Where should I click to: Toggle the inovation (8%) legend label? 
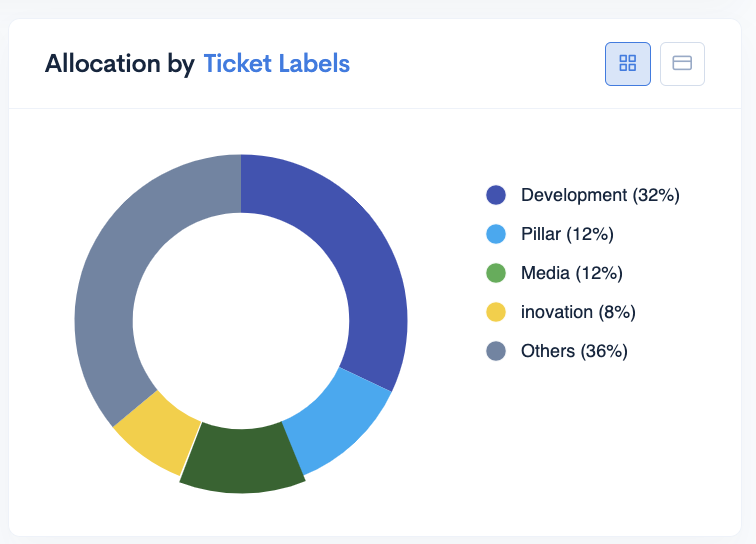578,313
